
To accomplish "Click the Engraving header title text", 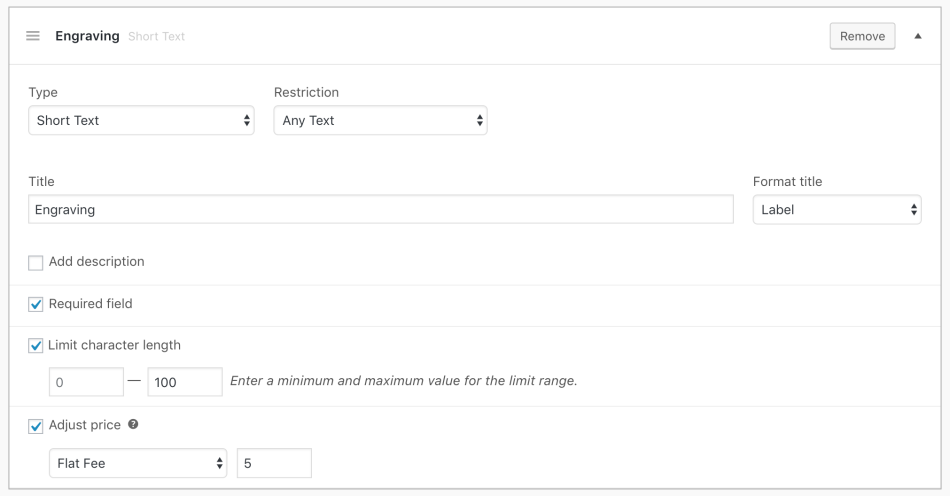I will pos(87,36).
